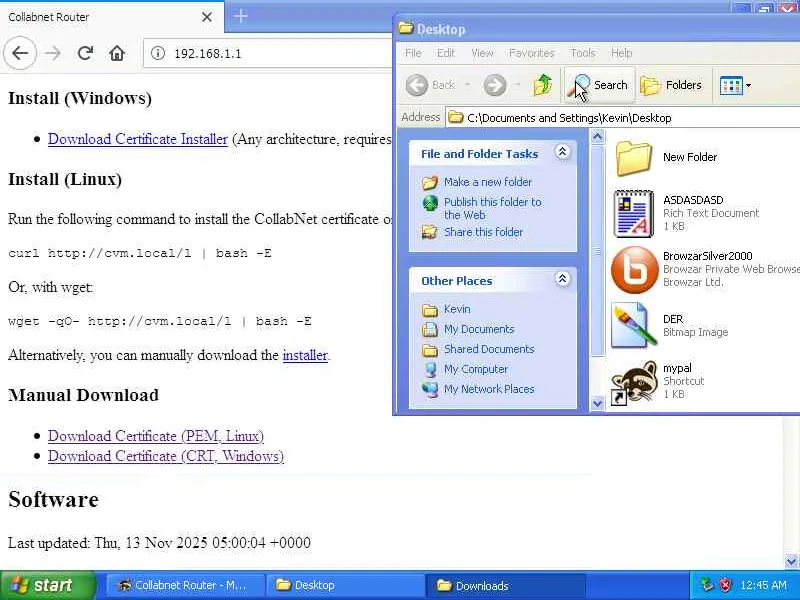800x600 pixels.
Task: Open the Tools menu
Action: [583, 53]
